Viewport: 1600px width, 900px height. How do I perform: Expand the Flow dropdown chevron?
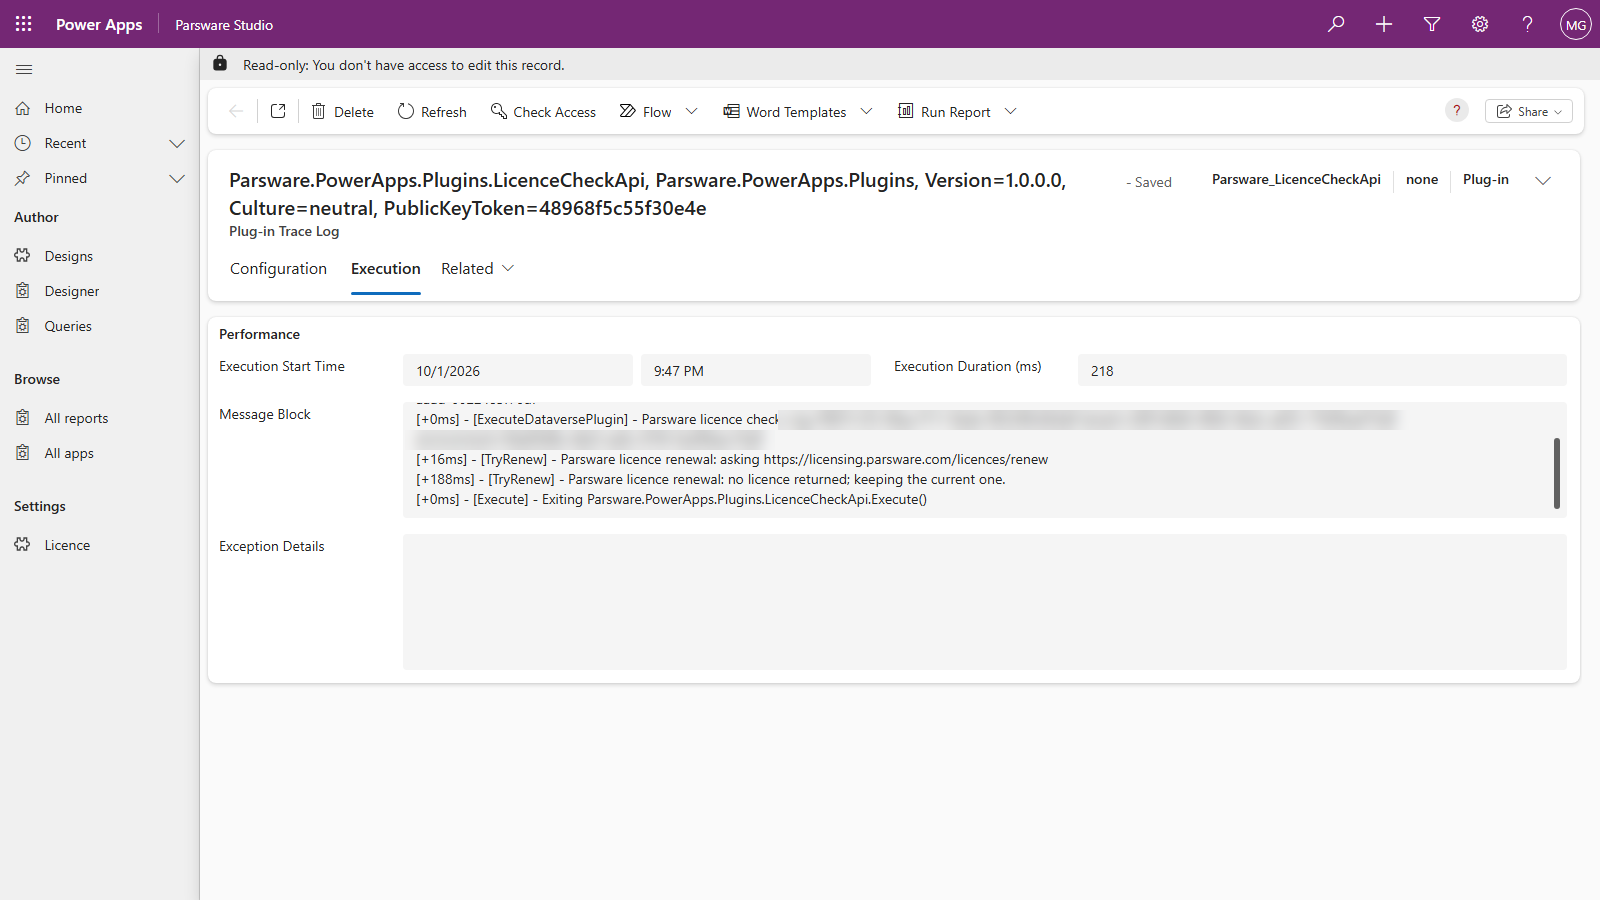pyautogui.click(x=691, y=111)
